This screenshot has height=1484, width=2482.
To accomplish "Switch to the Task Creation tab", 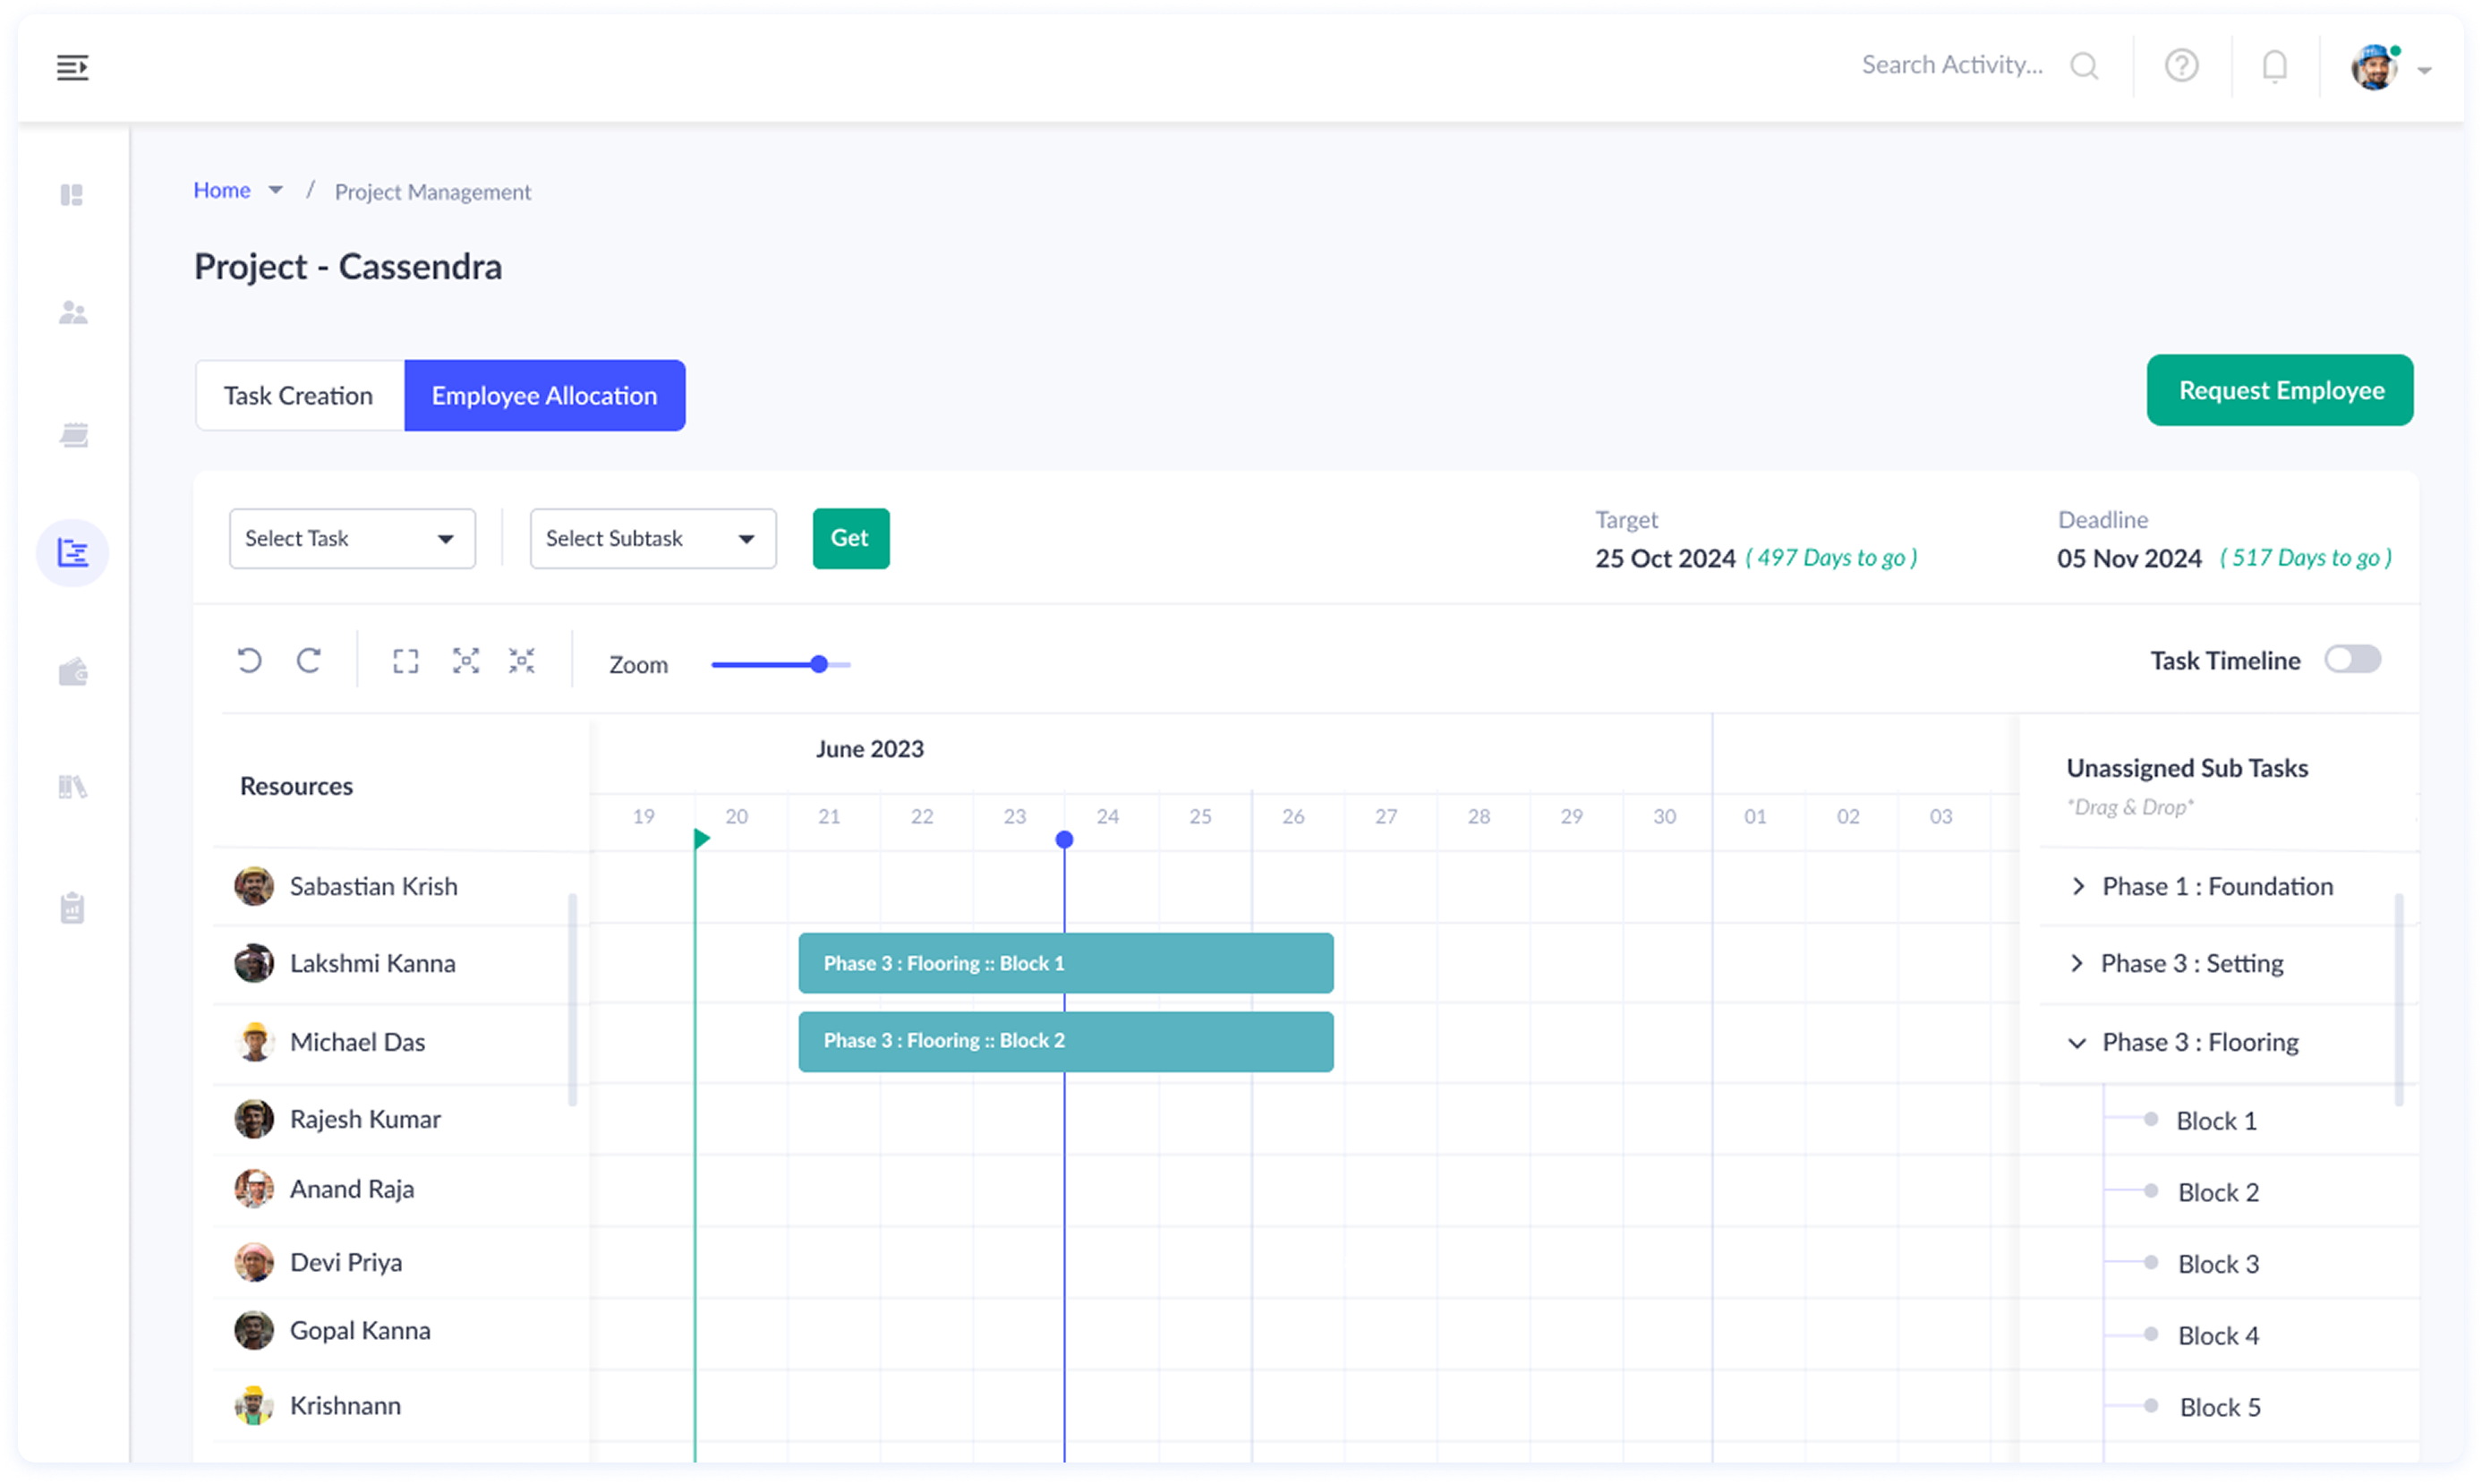I will [299, 396].
